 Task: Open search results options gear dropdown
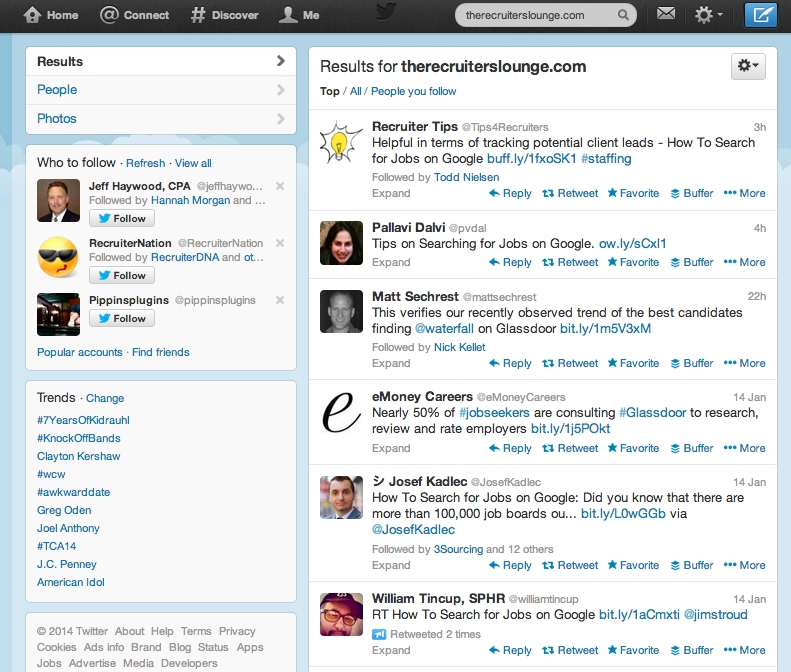748,66
